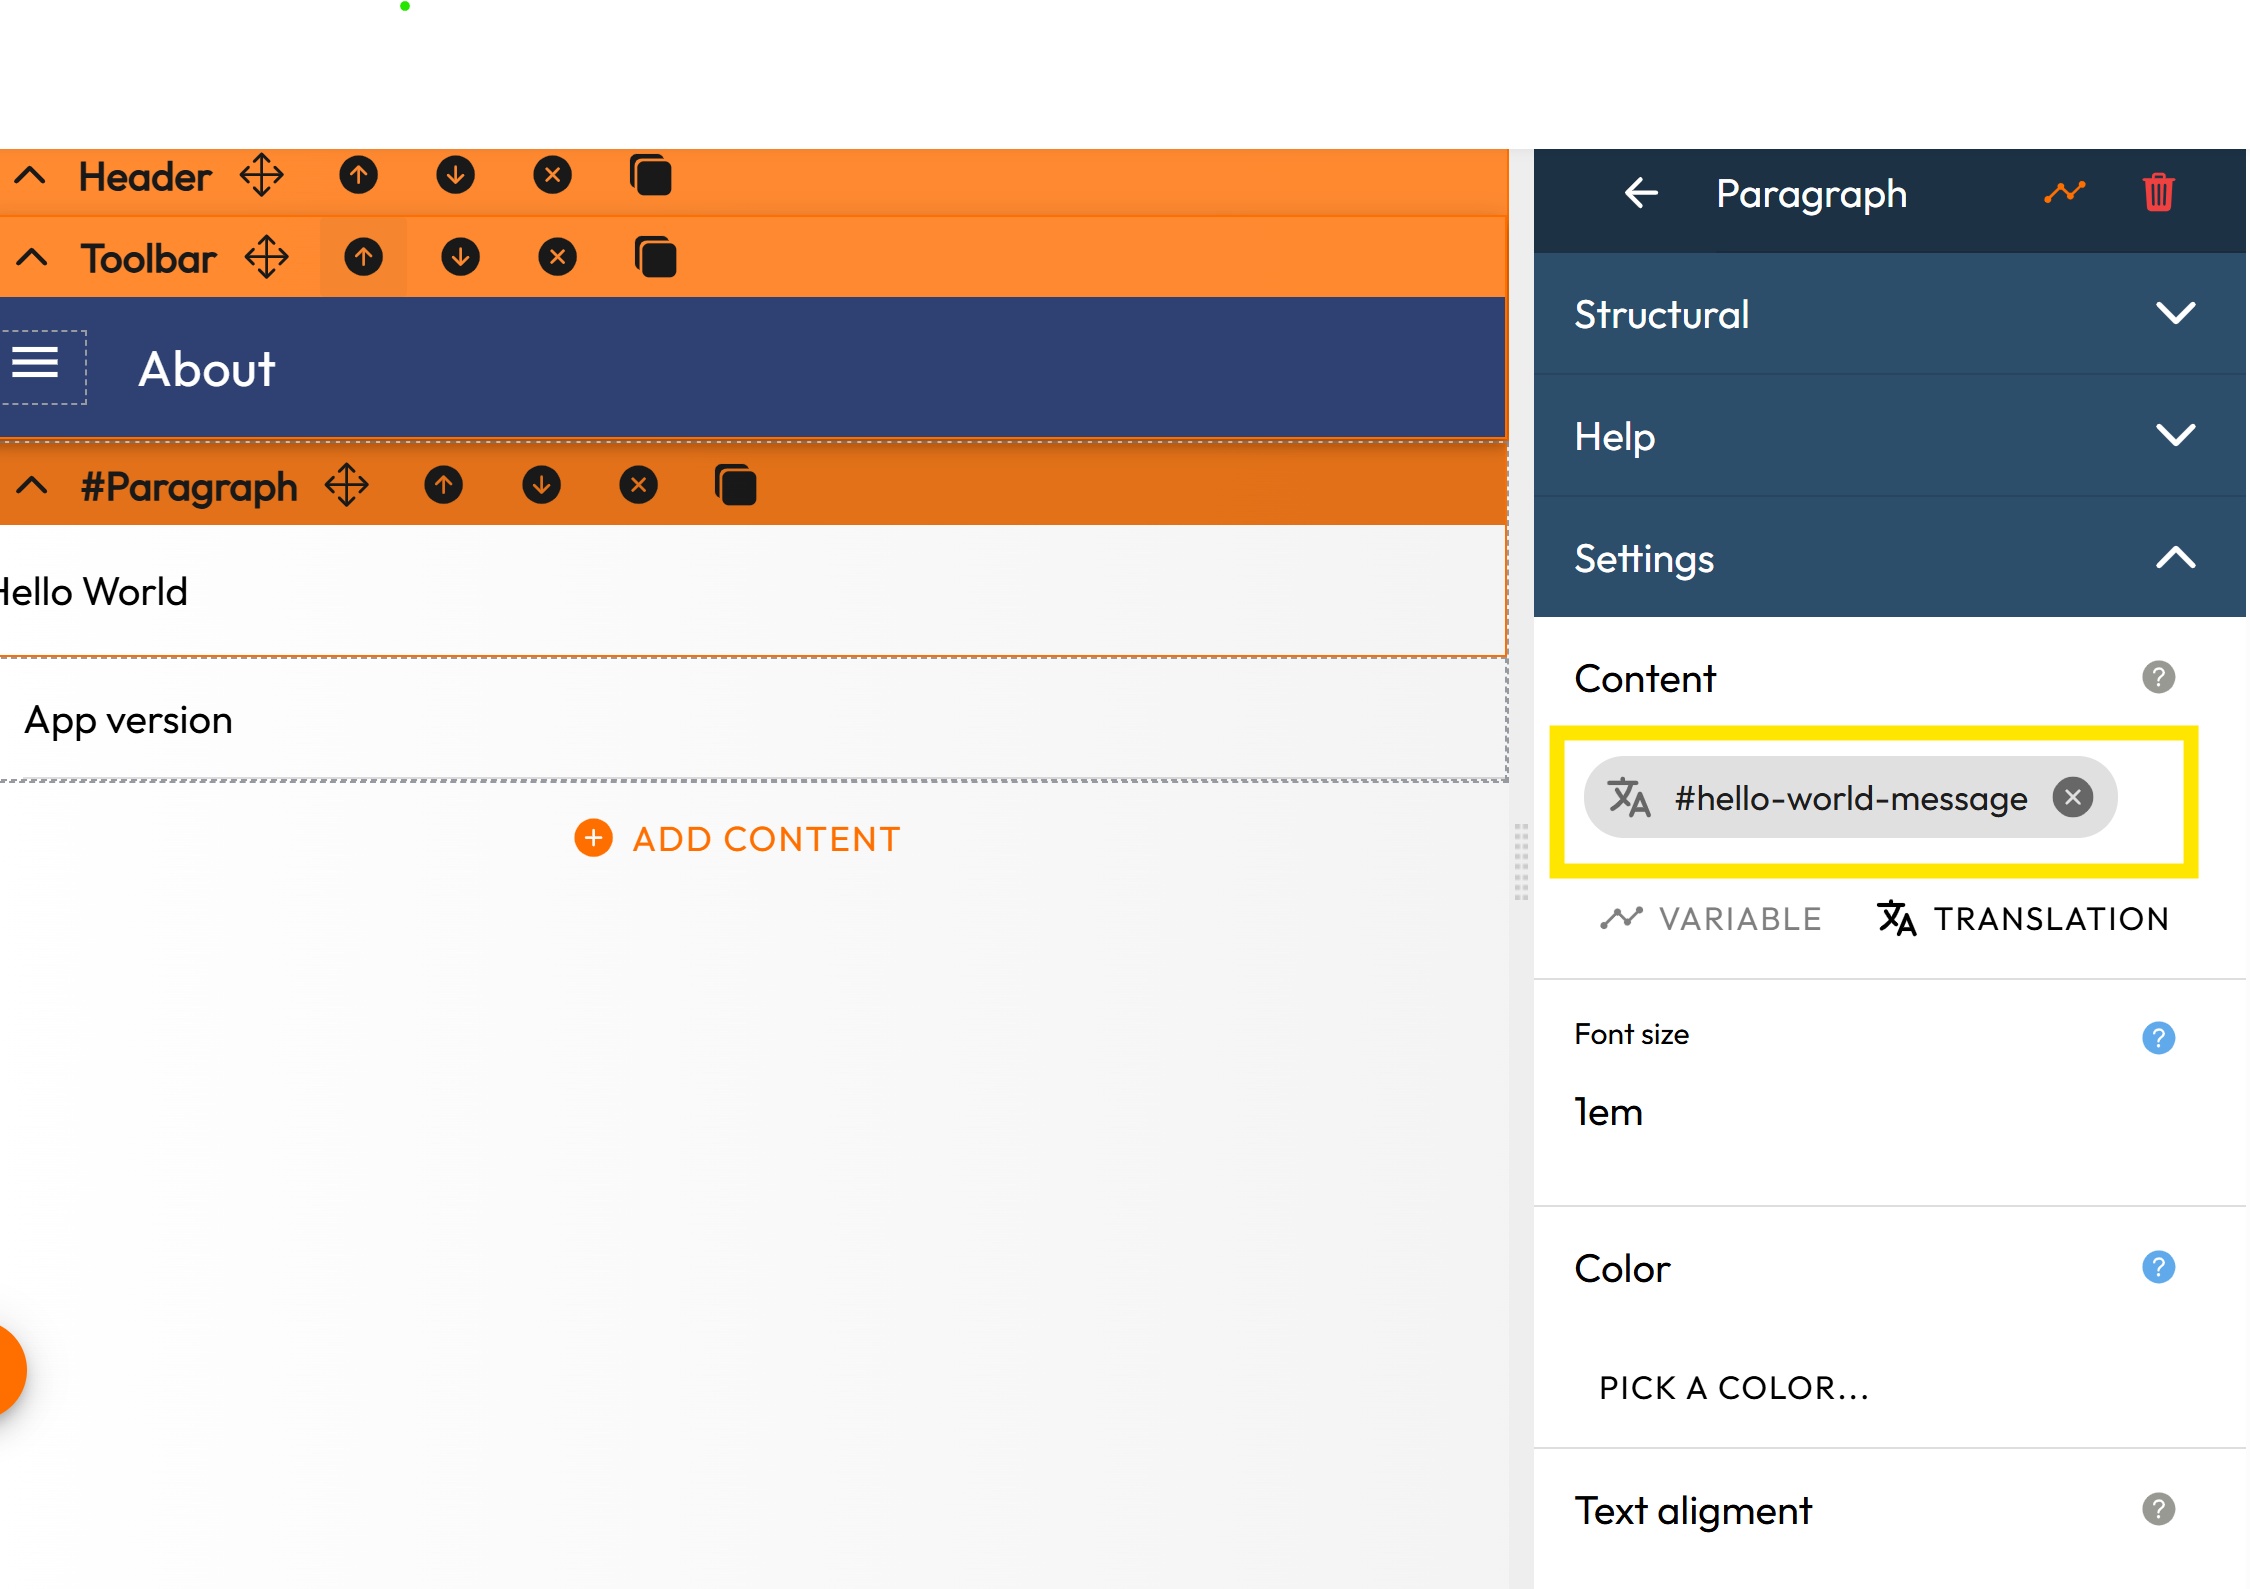Switch content mode to VARIABLE

click(1711, 918)
